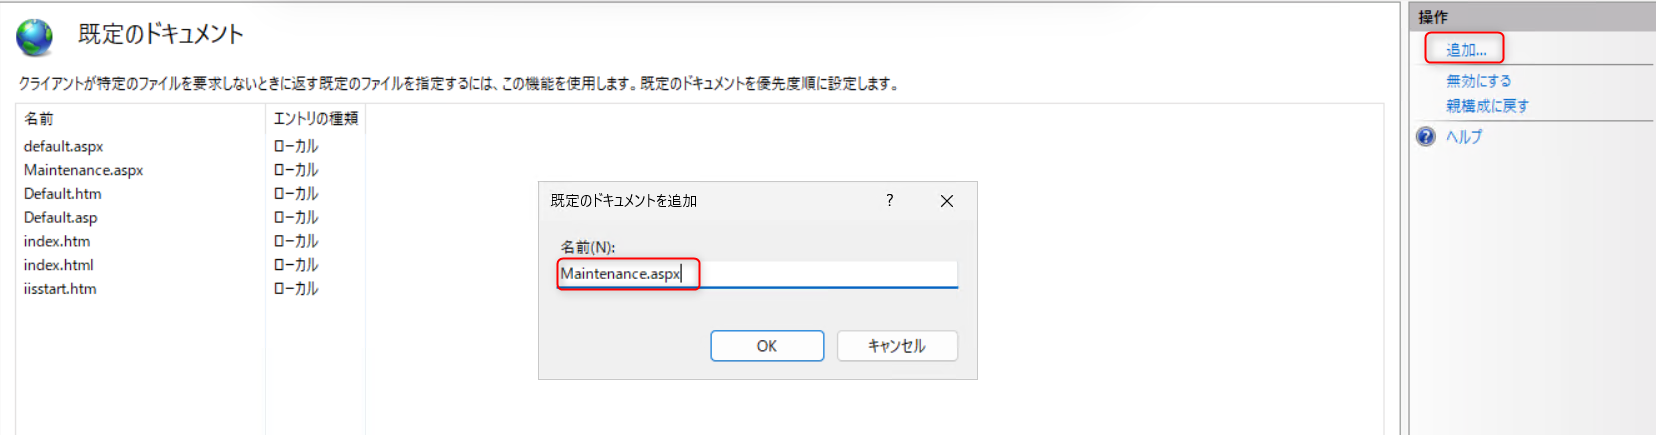The height and width of the screenshot is (435, 1656).
Task: Select the Default.asp entry
Action: coord(60,218)
